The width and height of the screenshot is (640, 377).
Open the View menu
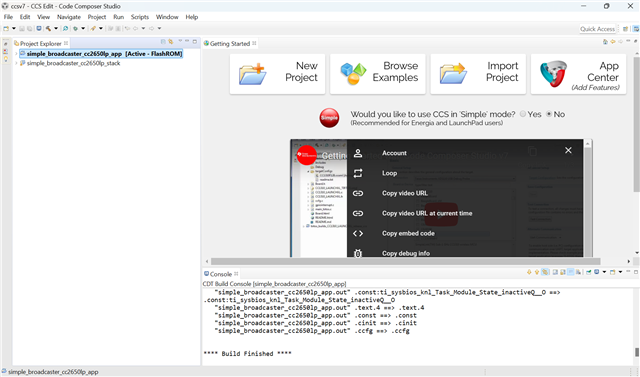click(43, 17)
